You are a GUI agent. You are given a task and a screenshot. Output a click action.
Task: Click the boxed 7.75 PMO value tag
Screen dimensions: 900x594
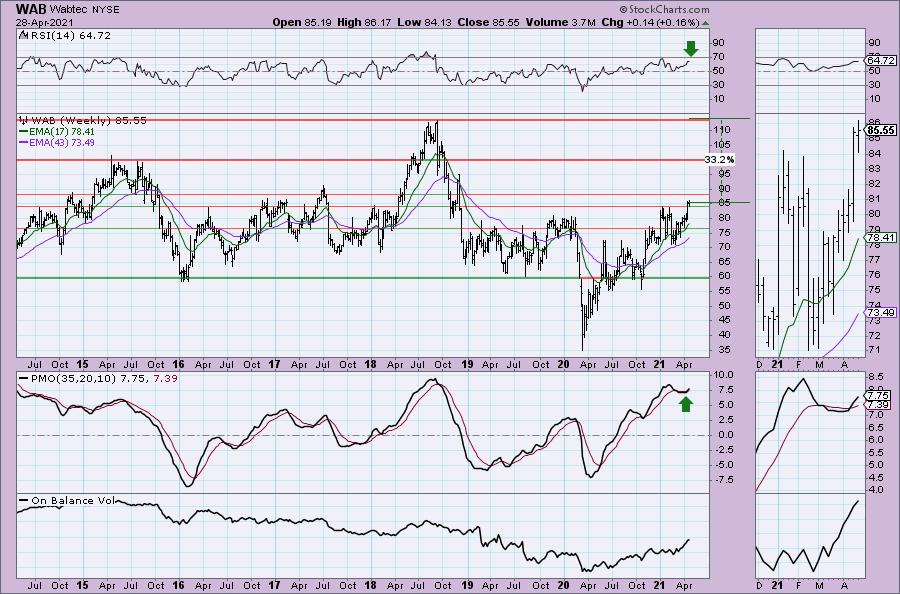(x=879, y=396)
